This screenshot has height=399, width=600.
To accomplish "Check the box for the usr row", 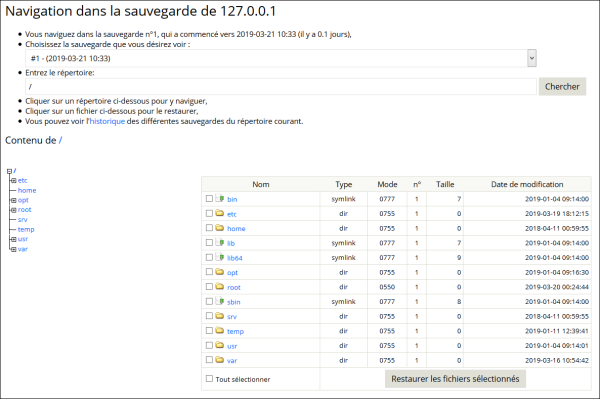I will coord(209,345).
